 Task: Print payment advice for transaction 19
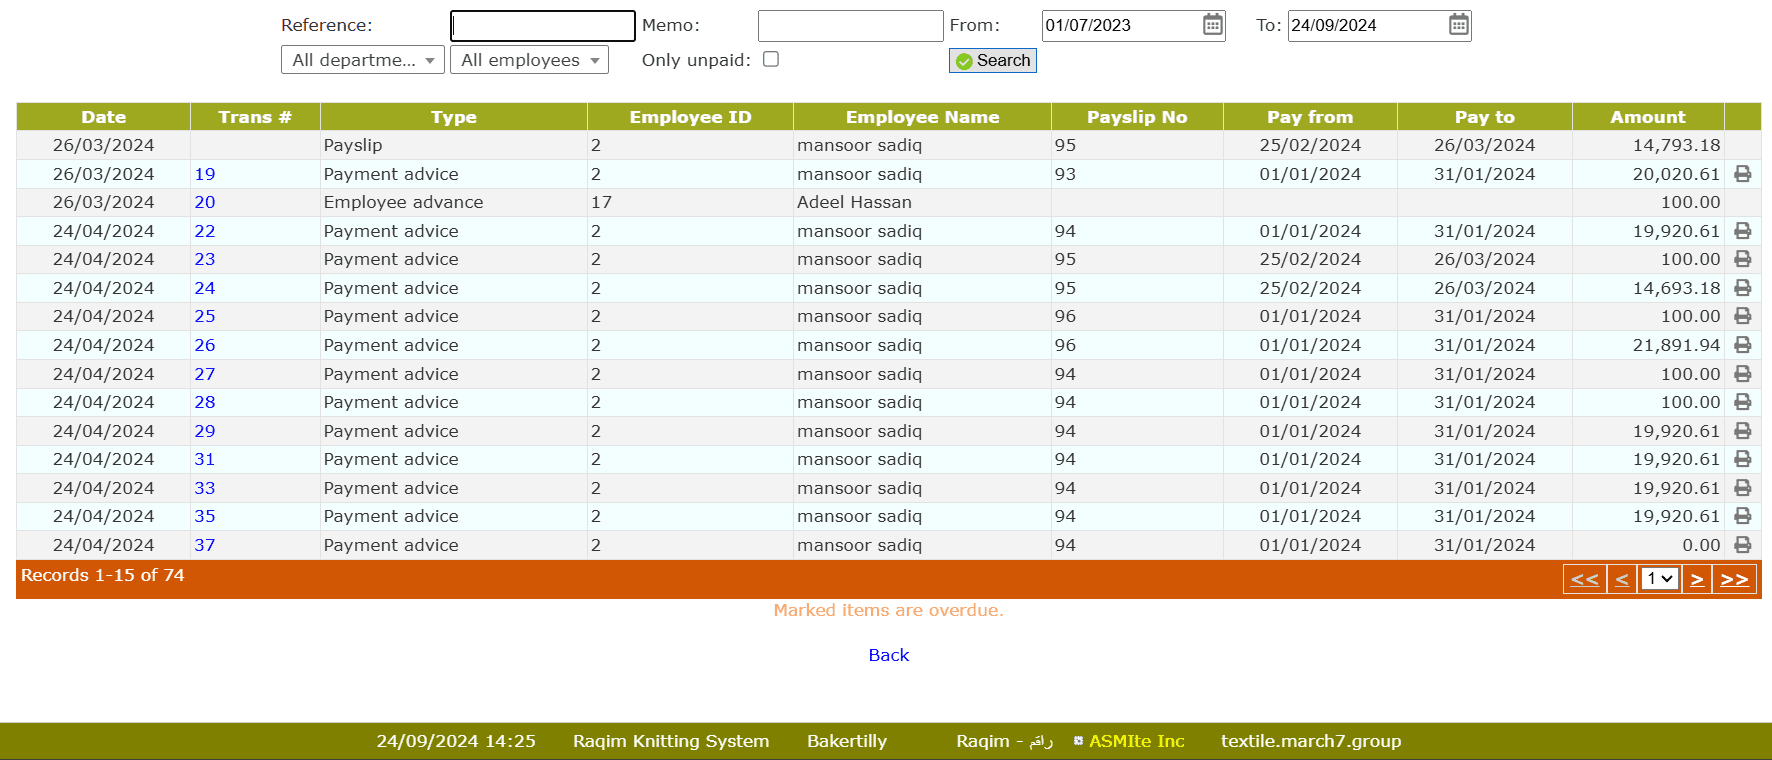(x=1742, y=174)
